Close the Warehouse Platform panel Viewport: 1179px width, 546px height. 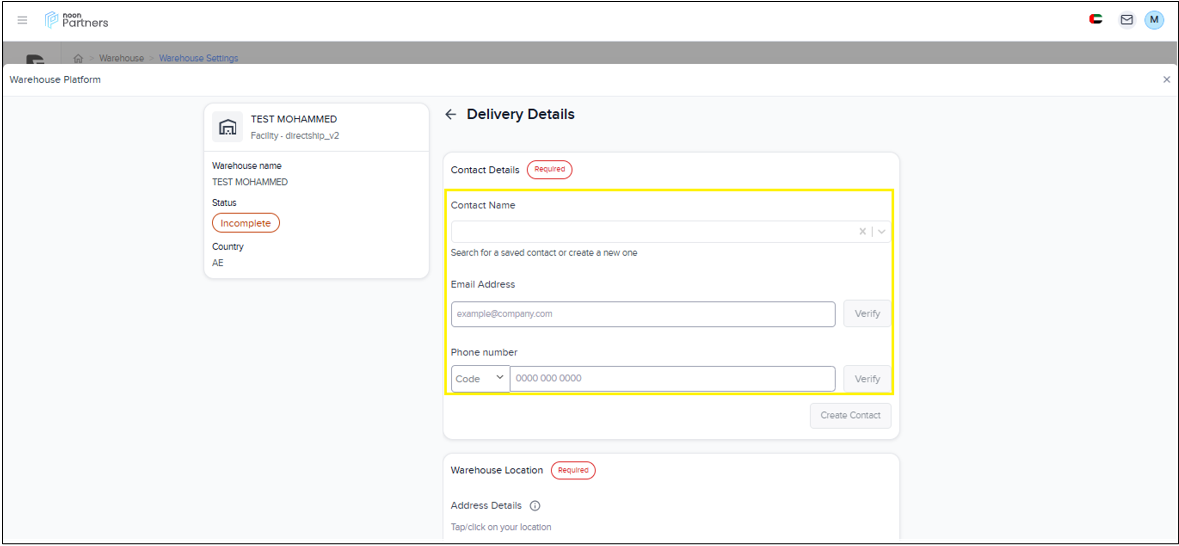(1166, 80)
